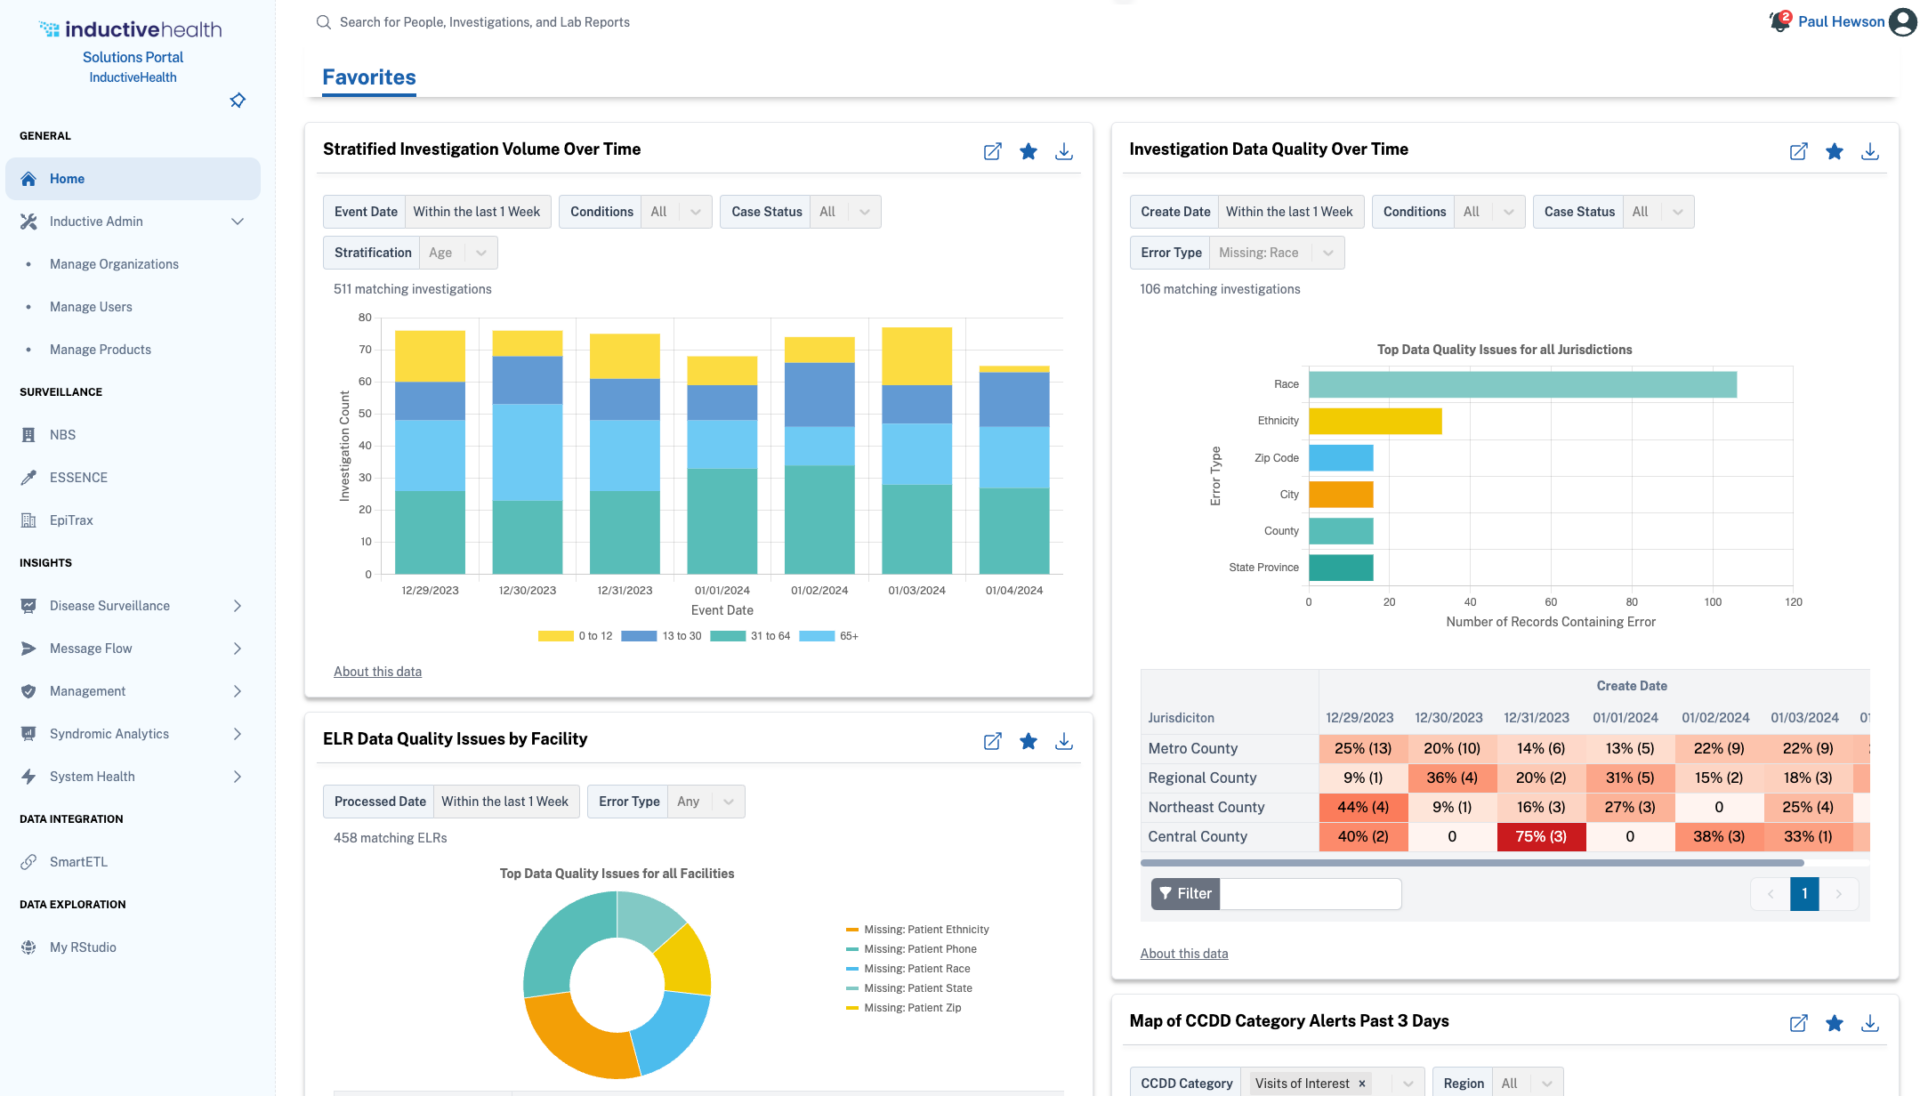Open Error Type Missing: Race dropdown
This screenshot has height=1096, width=1920.
coord(1276,253)
